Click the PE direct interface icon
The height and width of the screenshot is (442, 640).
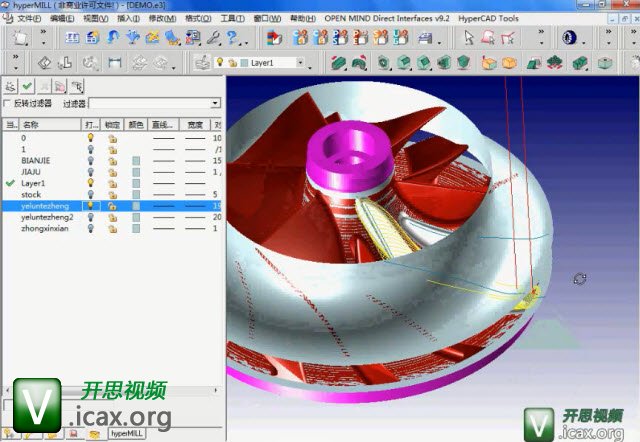360,38
